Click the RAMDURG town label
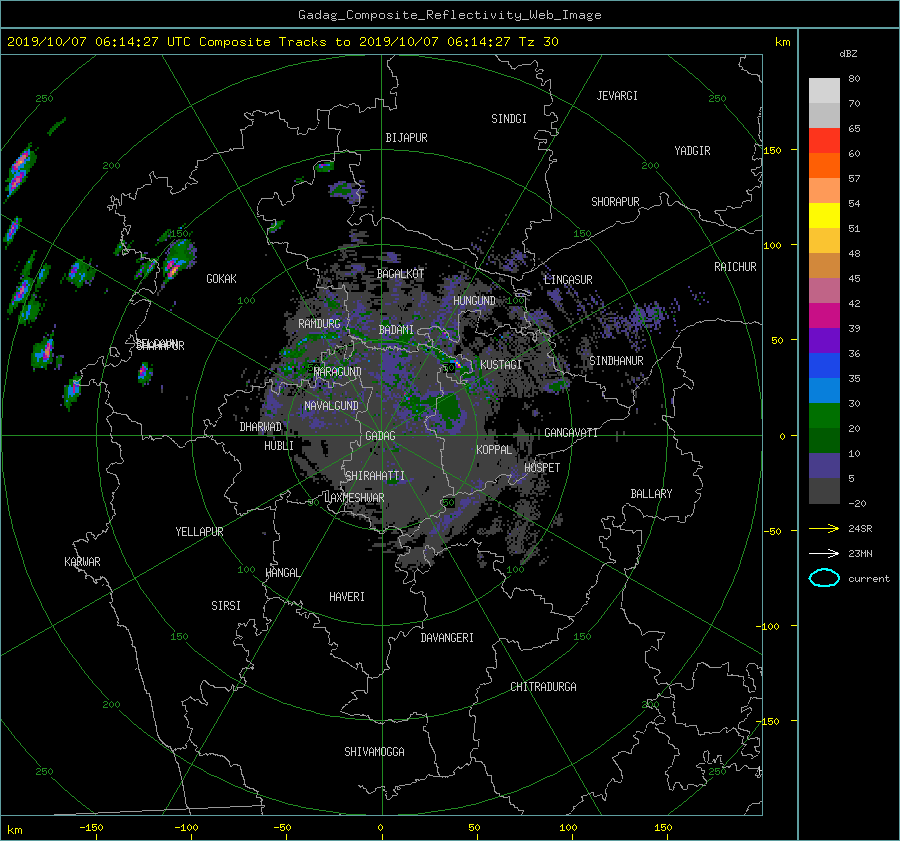900x841 pixels. (x=319, y=324)
